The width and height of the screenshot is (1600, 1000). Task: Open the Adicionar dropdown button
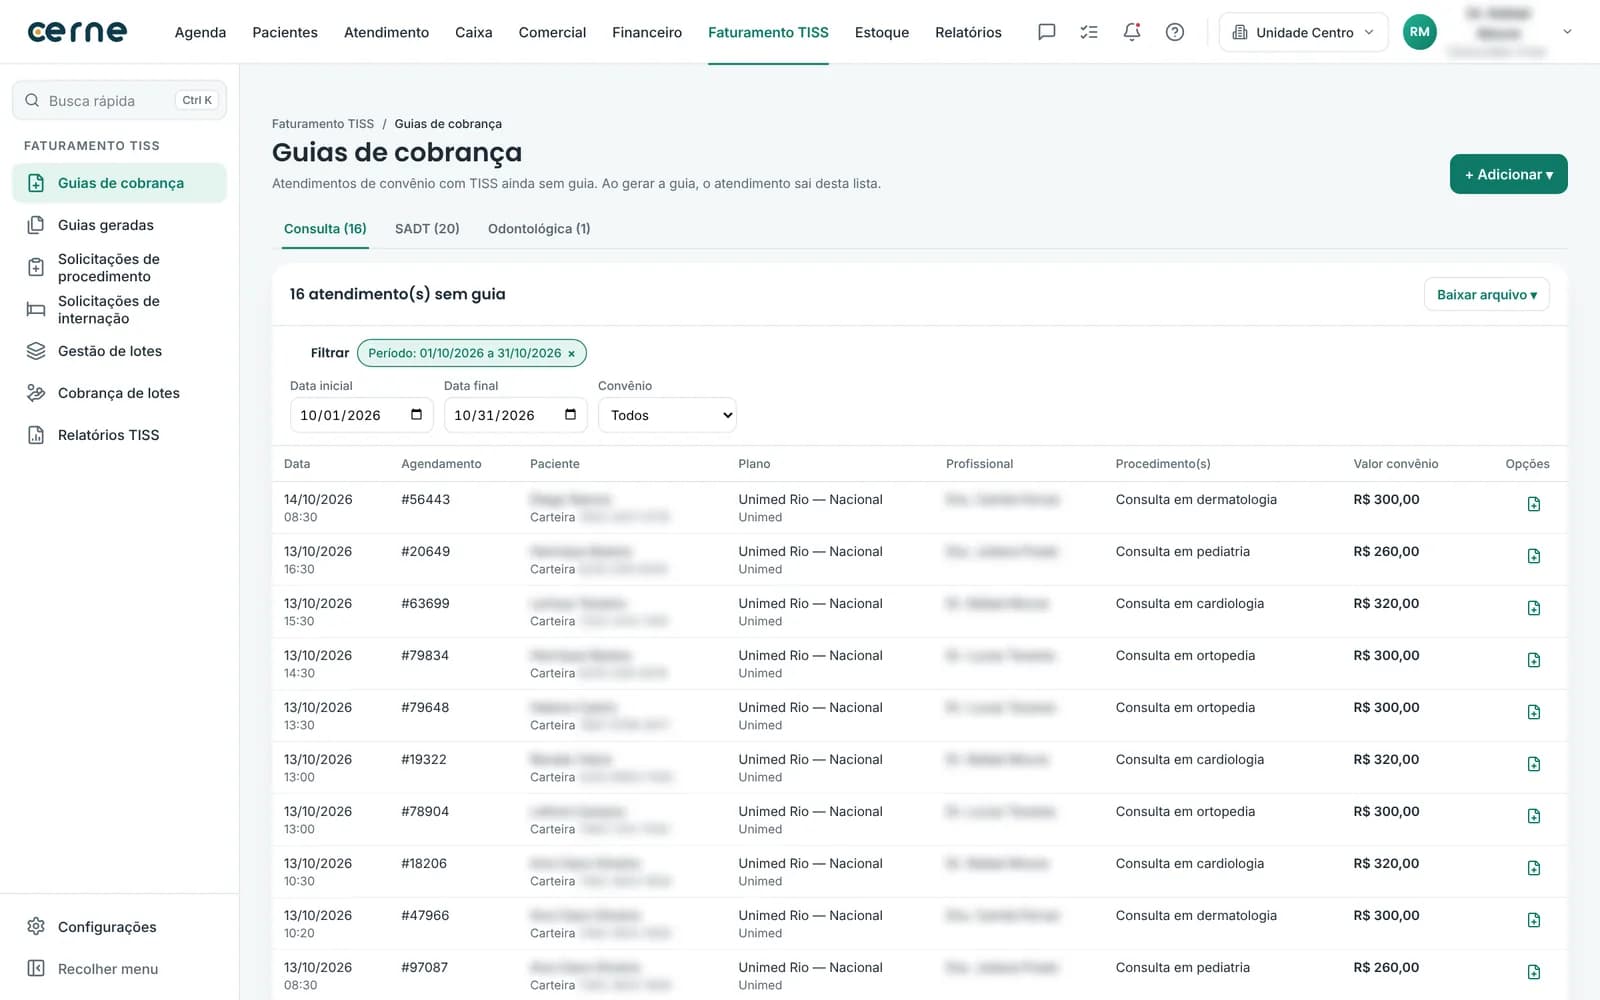pyautogui.click(x=1508, y=174)
